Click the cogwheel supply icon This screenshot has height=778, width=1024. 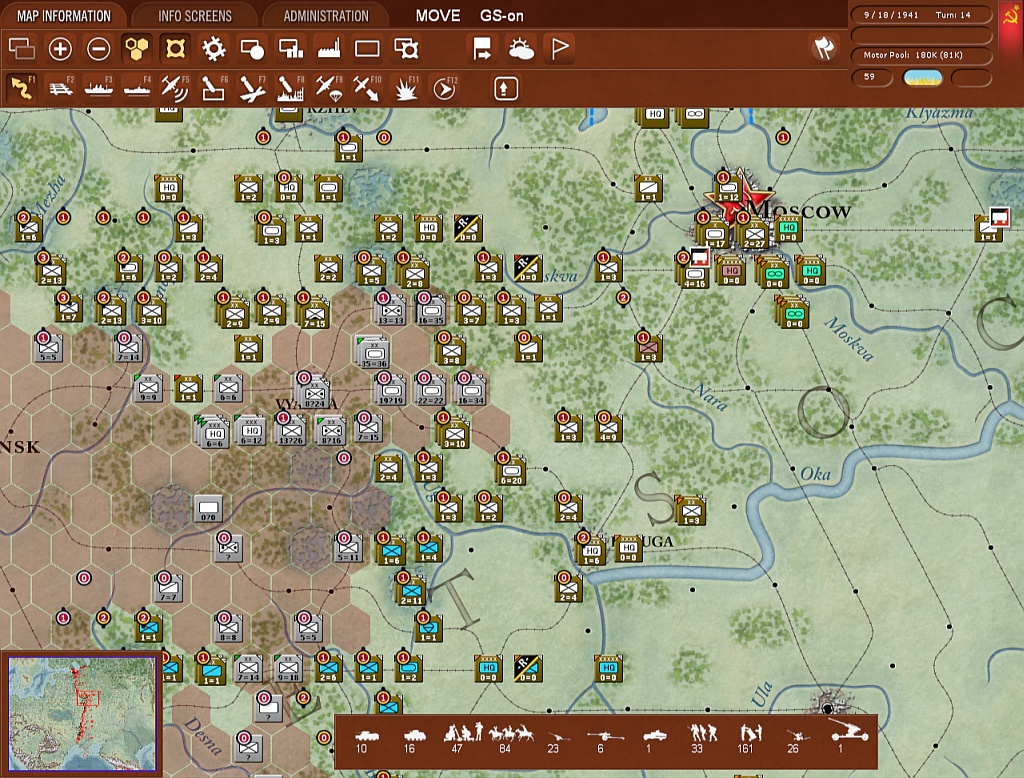coord(214,49)
